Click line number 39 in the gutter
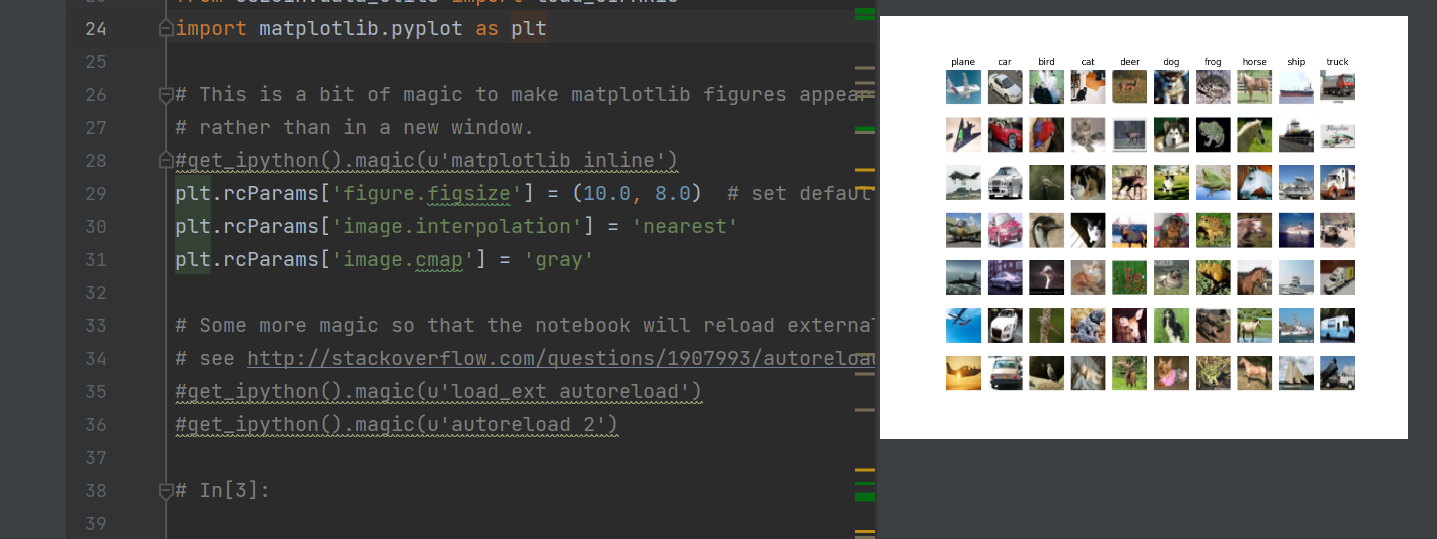 tap(96, 524)
